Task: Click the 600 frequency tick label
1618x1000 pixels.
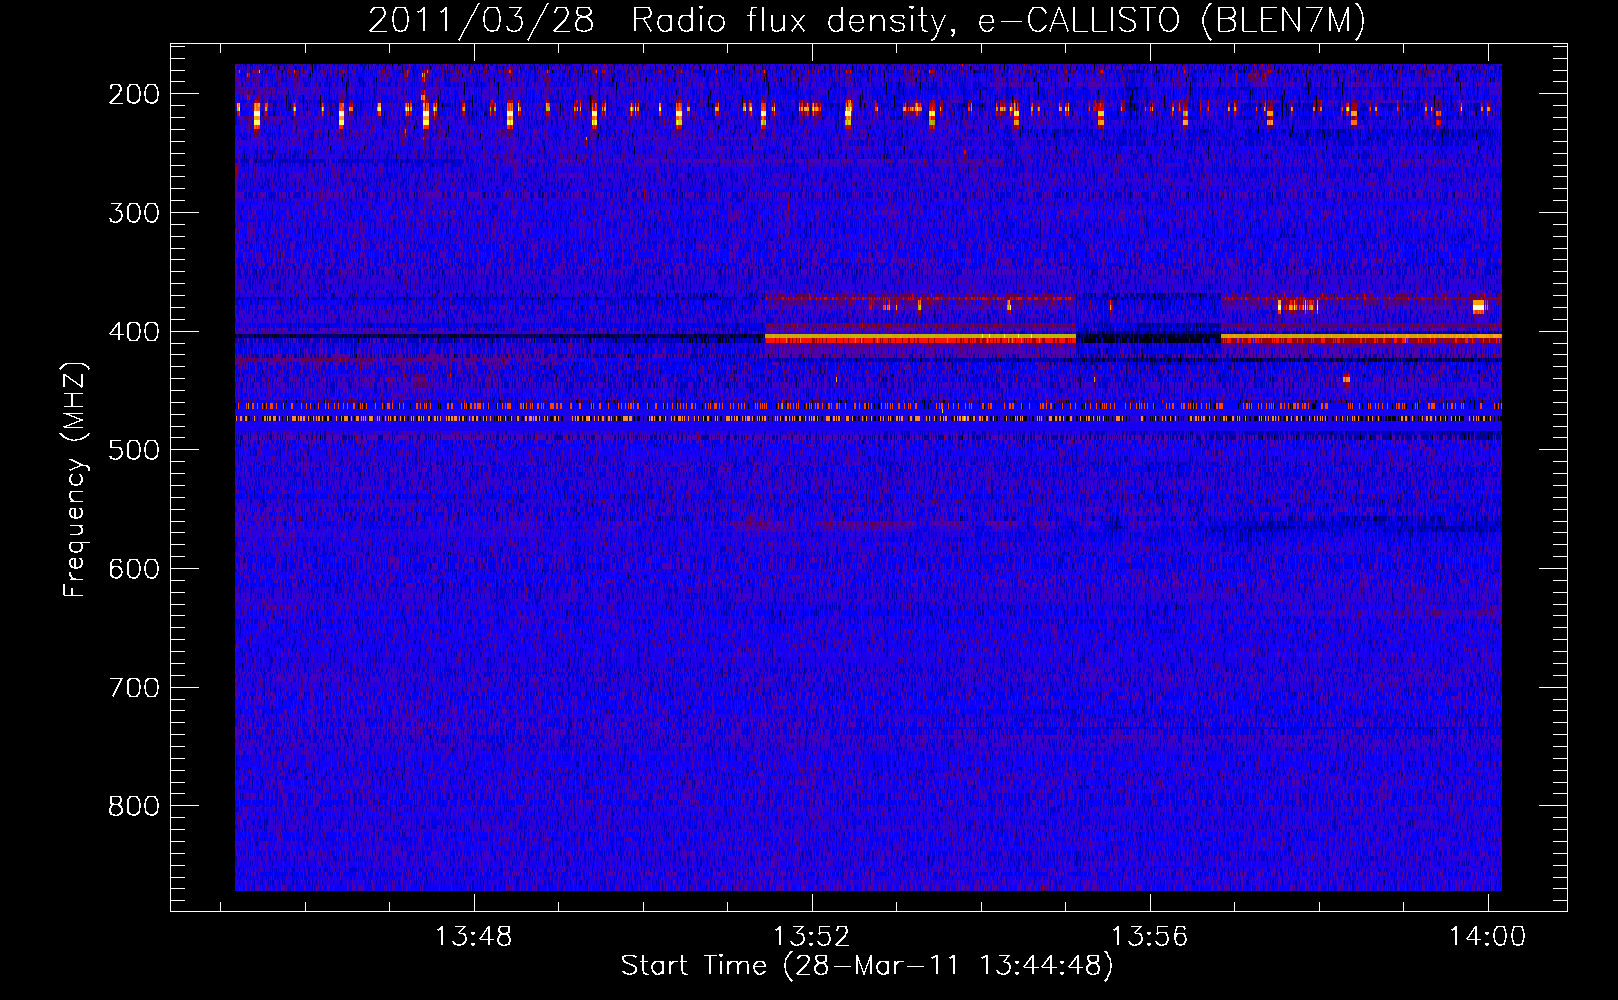Action: pos(134,569)
